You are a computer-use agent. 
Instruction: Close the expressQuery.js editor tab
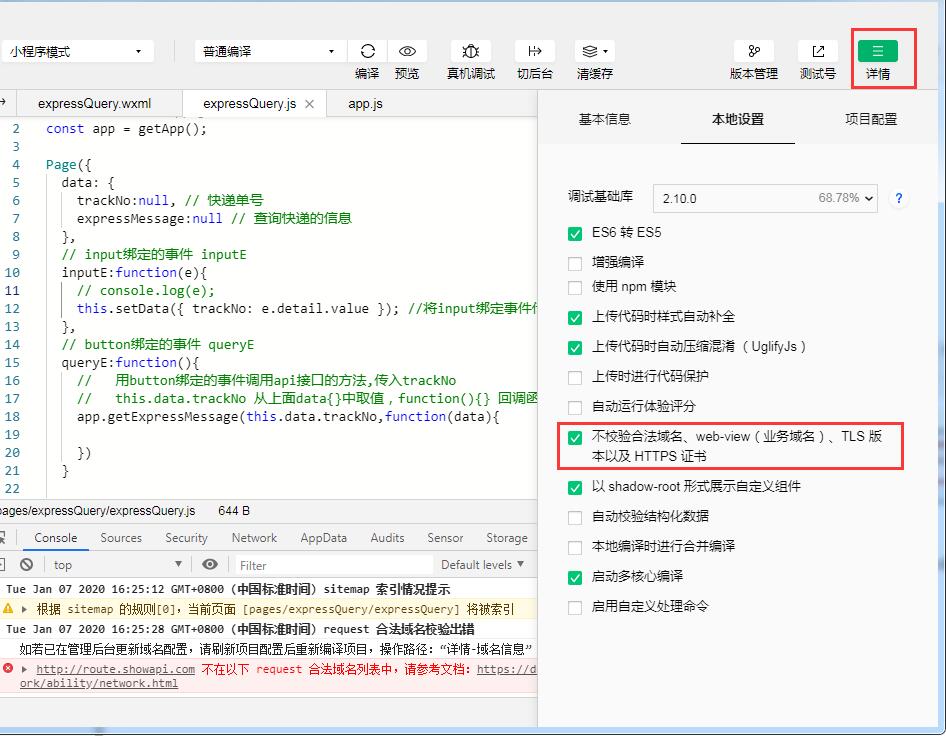tap(310, 104)
